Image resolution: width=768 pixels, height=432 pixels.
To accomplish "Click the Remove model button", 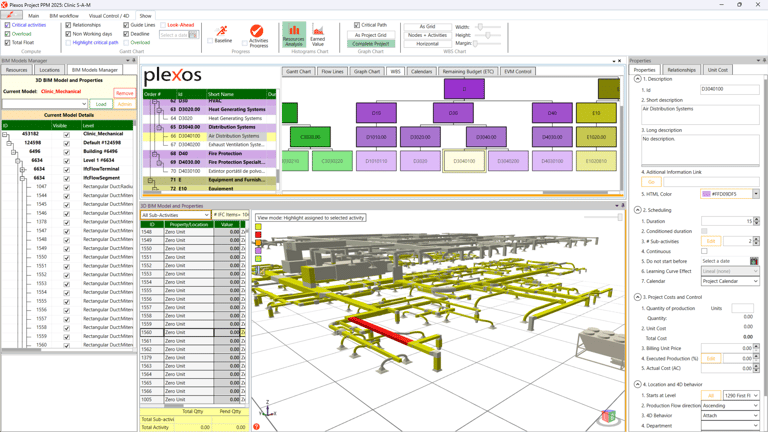I will click(124, 93).
